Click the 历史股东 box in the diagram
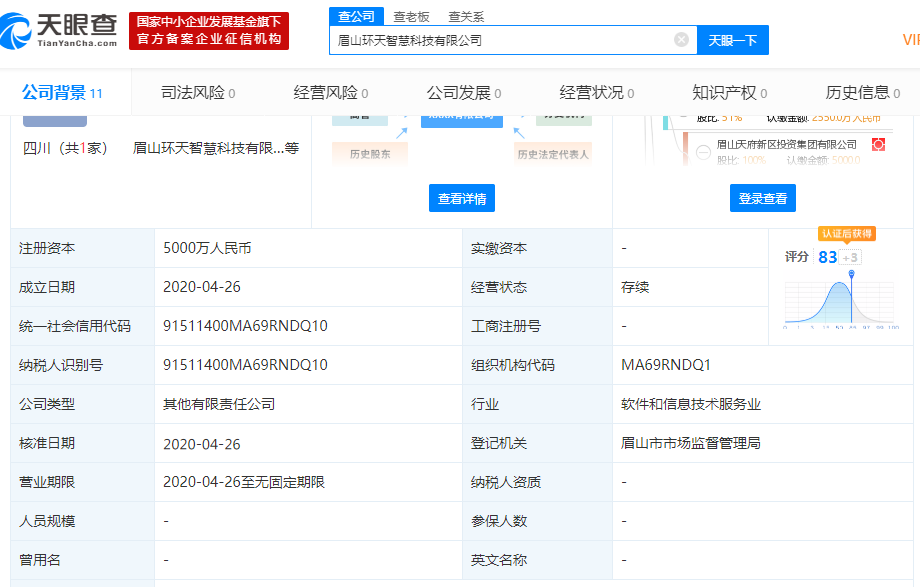 [370, 154]
